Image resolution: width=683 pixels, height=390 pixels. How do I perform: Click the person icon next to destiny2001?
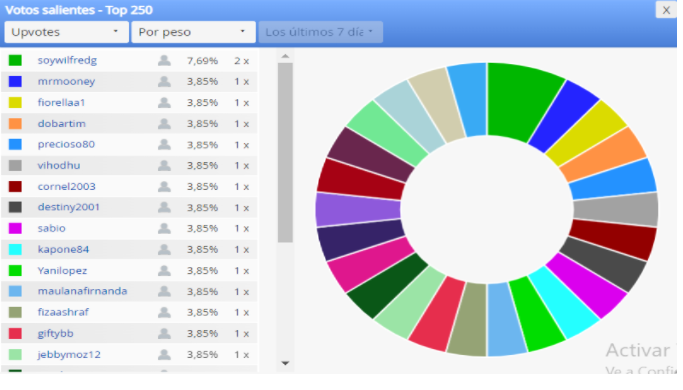click(x=164, y=207)
